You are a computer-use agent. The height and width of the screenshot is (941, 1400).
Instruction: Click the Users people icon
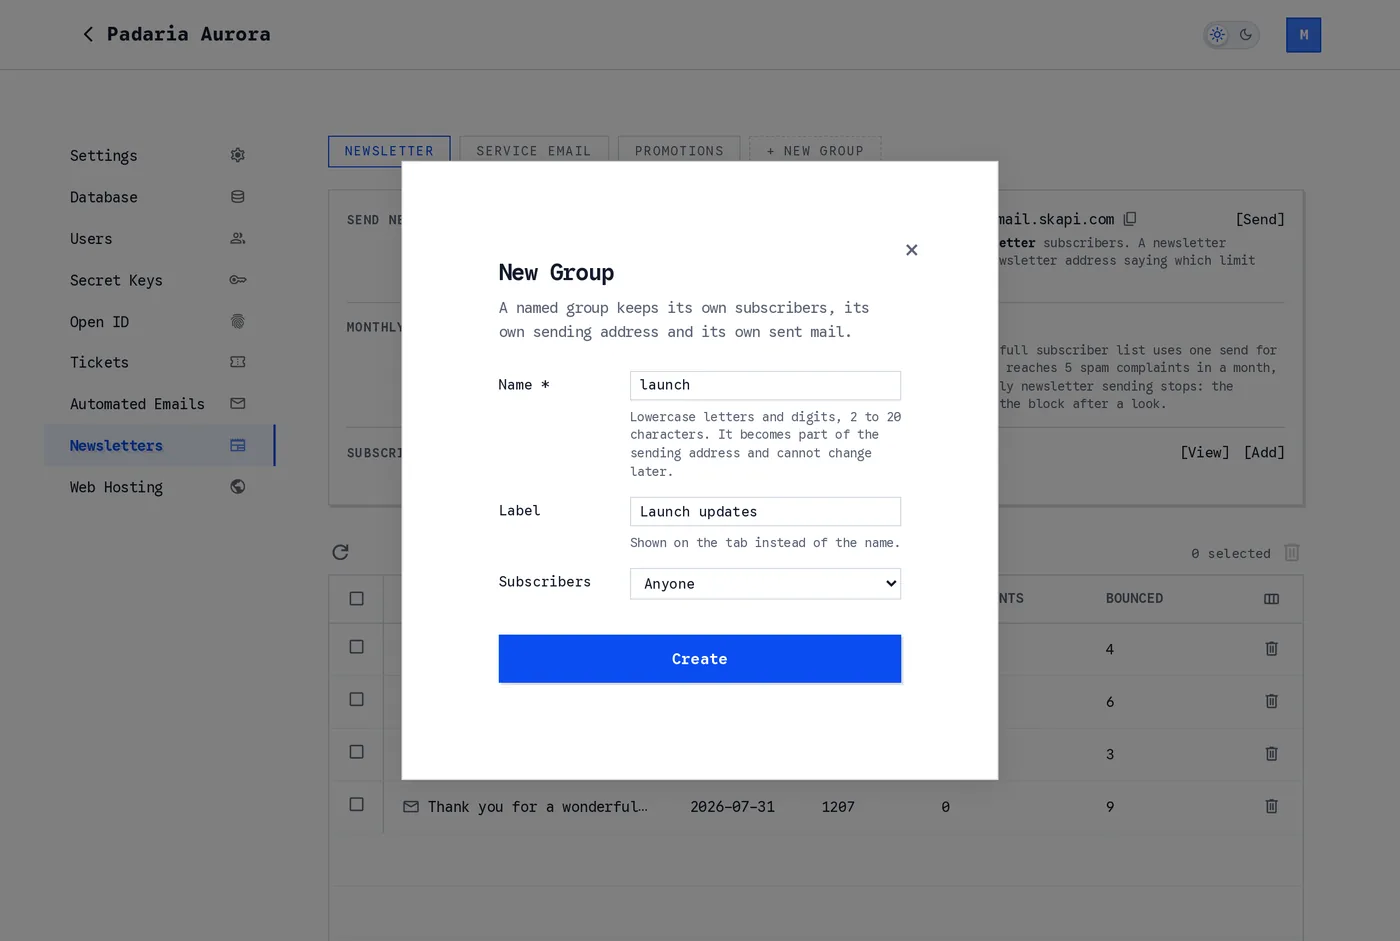pos(238,239)
